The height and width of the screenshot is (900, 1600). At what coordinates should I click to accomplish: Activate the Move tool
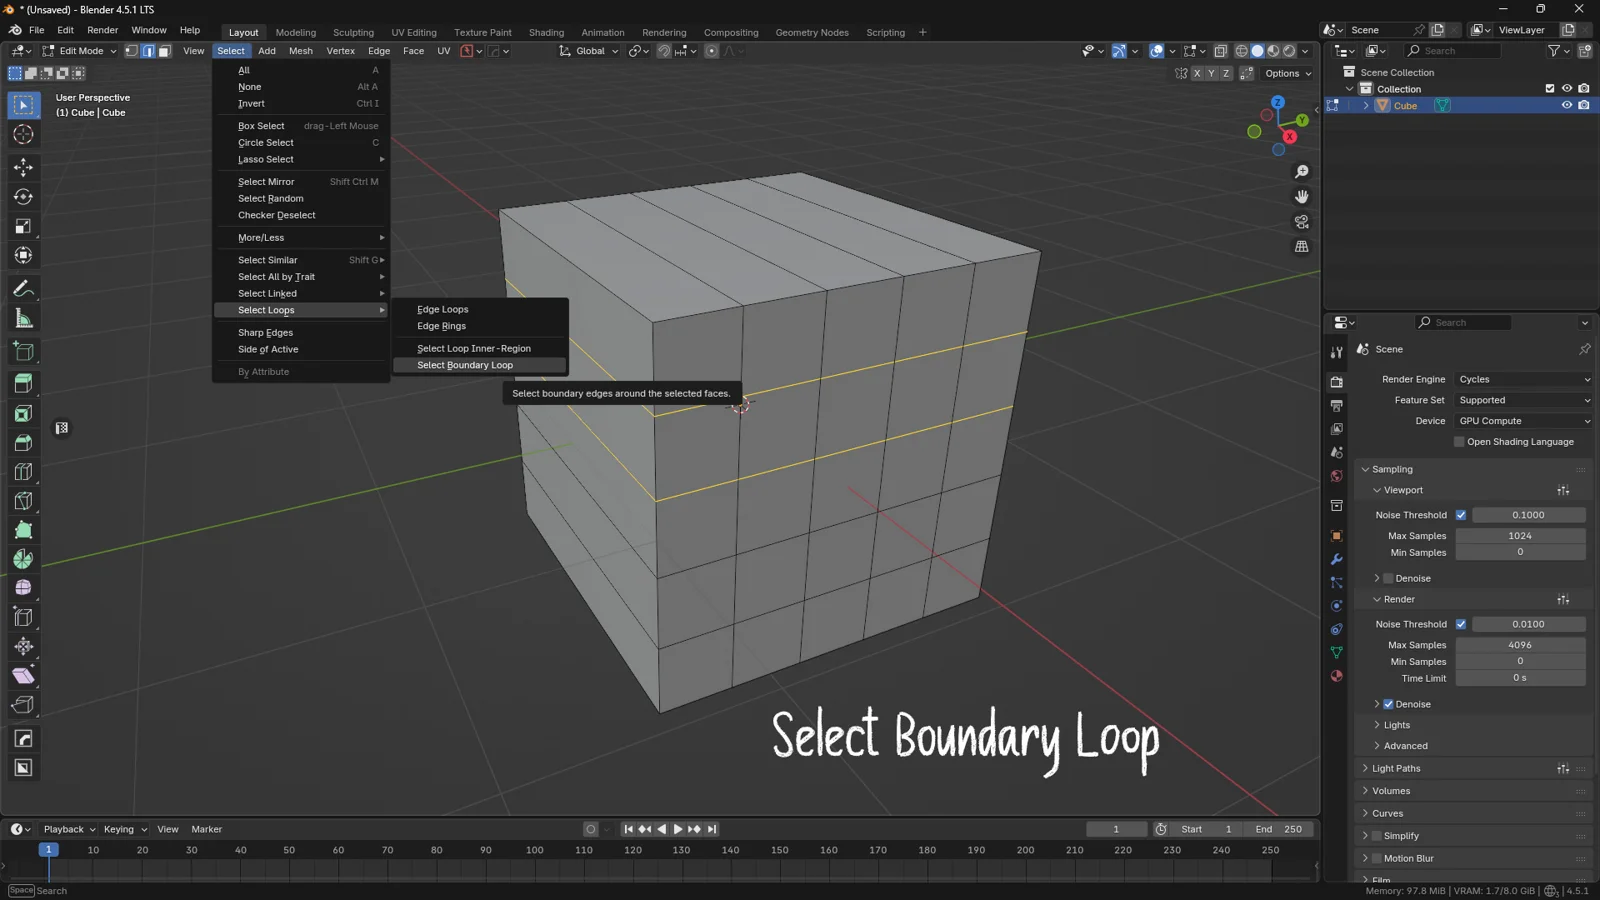[23, 167]
